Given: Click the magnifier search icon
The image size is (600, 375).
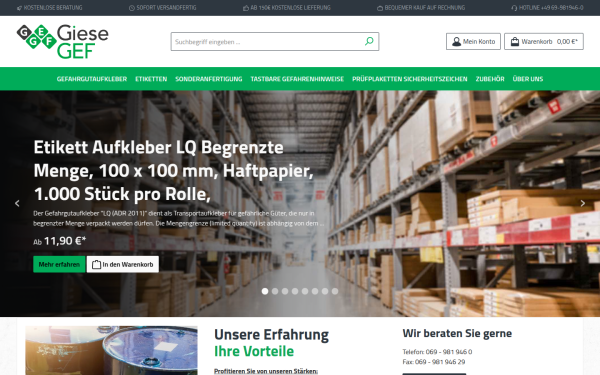Looking at the screenshot, I should (x=369, y=41).
